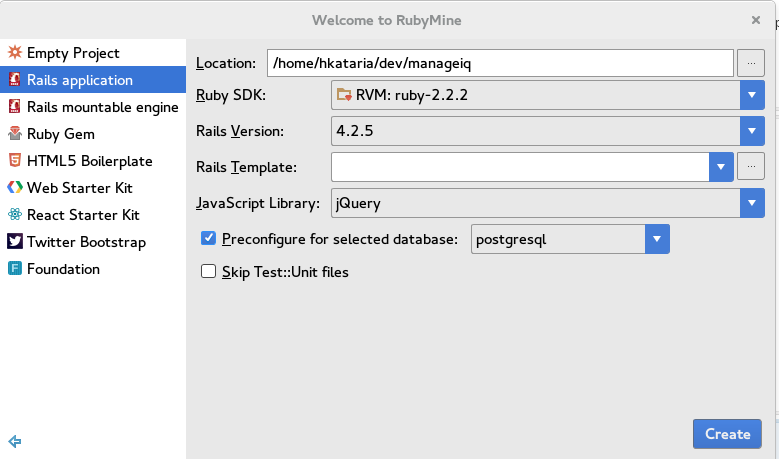Expand the JavaScript Library dropdown arrow

point(752,203)
